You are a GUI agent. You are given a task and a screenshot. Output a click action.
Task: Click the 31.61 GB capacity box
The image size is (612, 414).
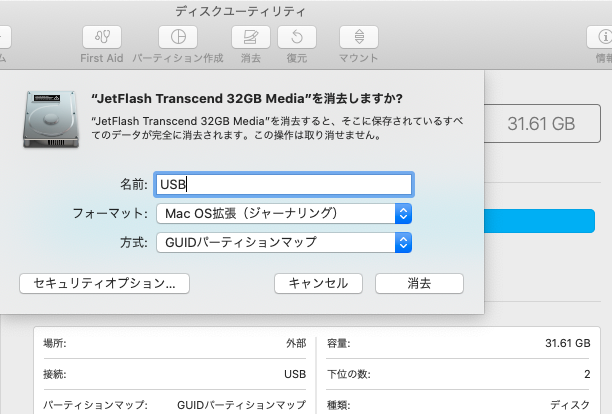[x=542, y=124]
